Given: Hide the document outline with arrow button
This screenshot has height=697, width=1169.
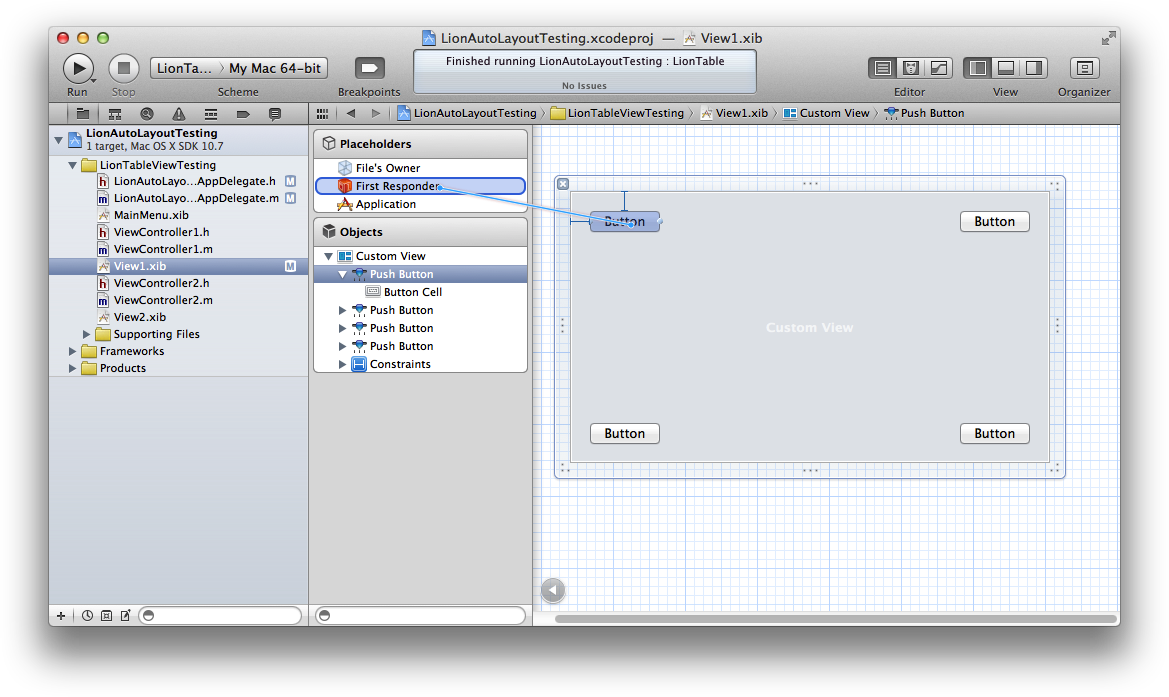Looking at the screenshot, I should click(x=553, y=591).
